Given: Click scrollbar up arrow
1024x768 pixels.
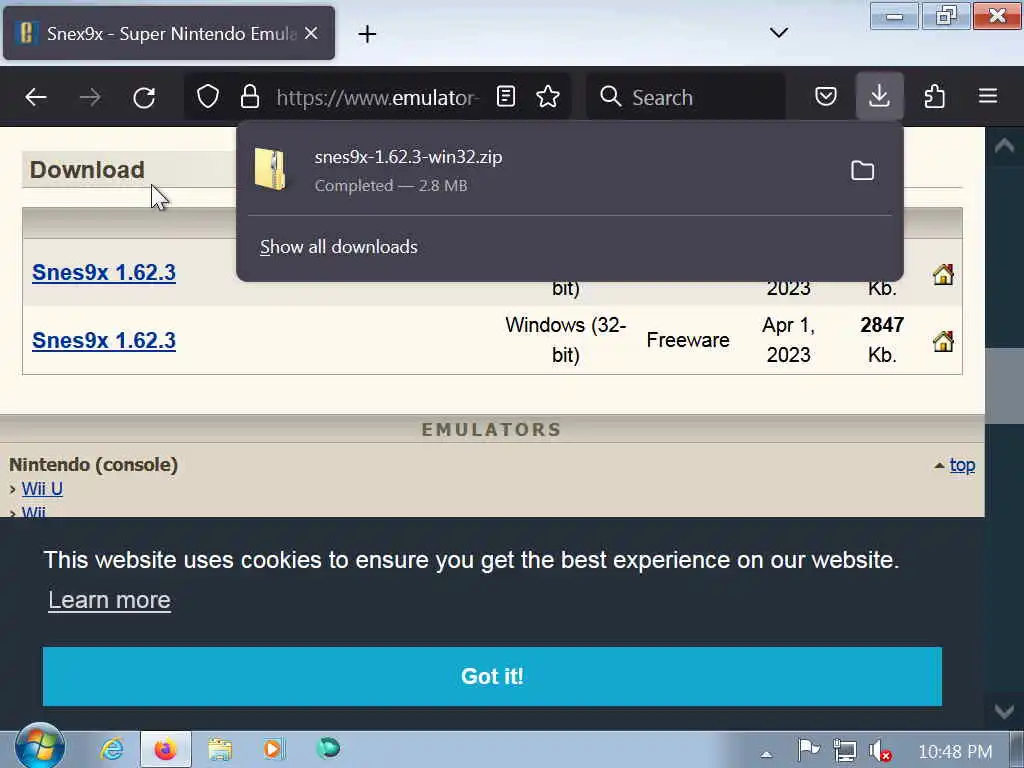Looking at the screenshot, I should 1004,146.
